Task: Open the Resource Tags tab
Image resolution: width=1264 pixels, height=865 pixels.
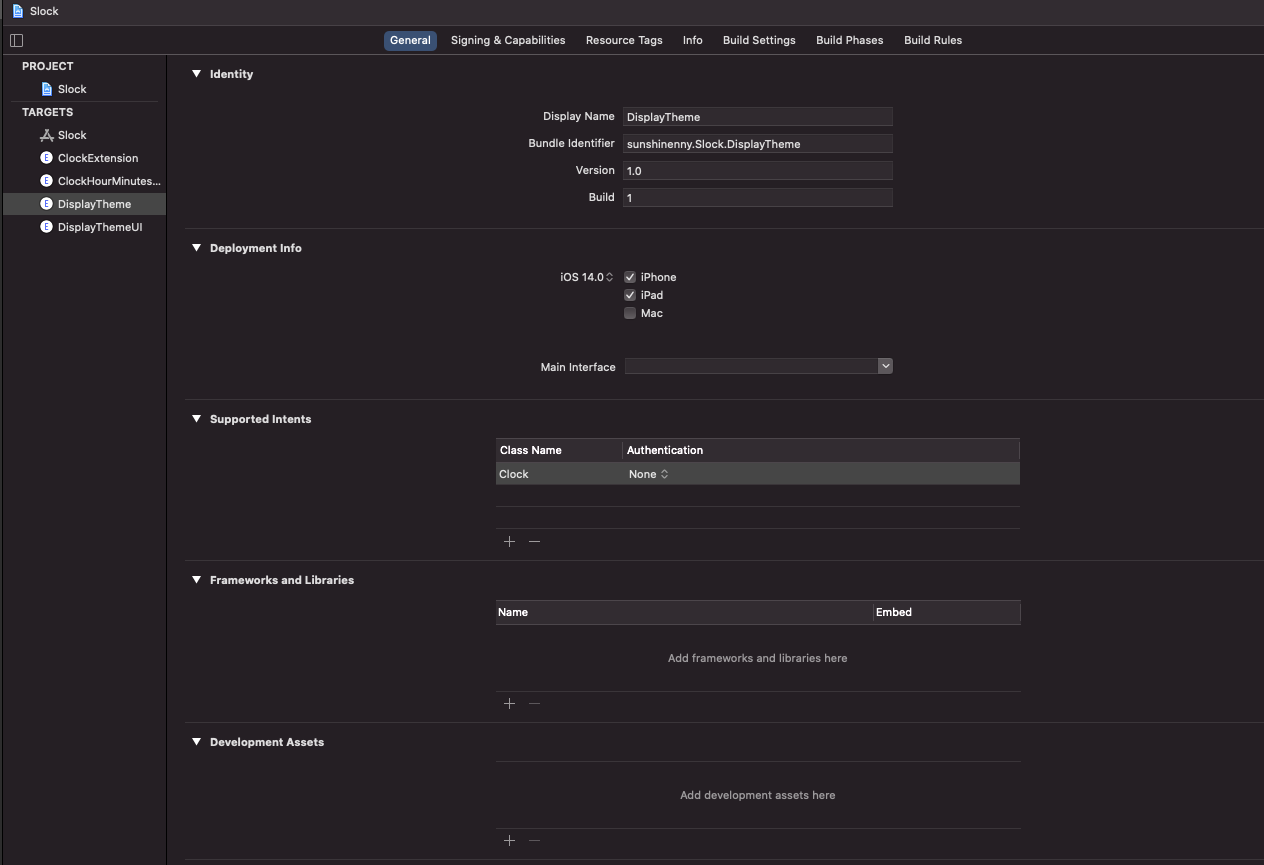Action: (x=624, y=40)
